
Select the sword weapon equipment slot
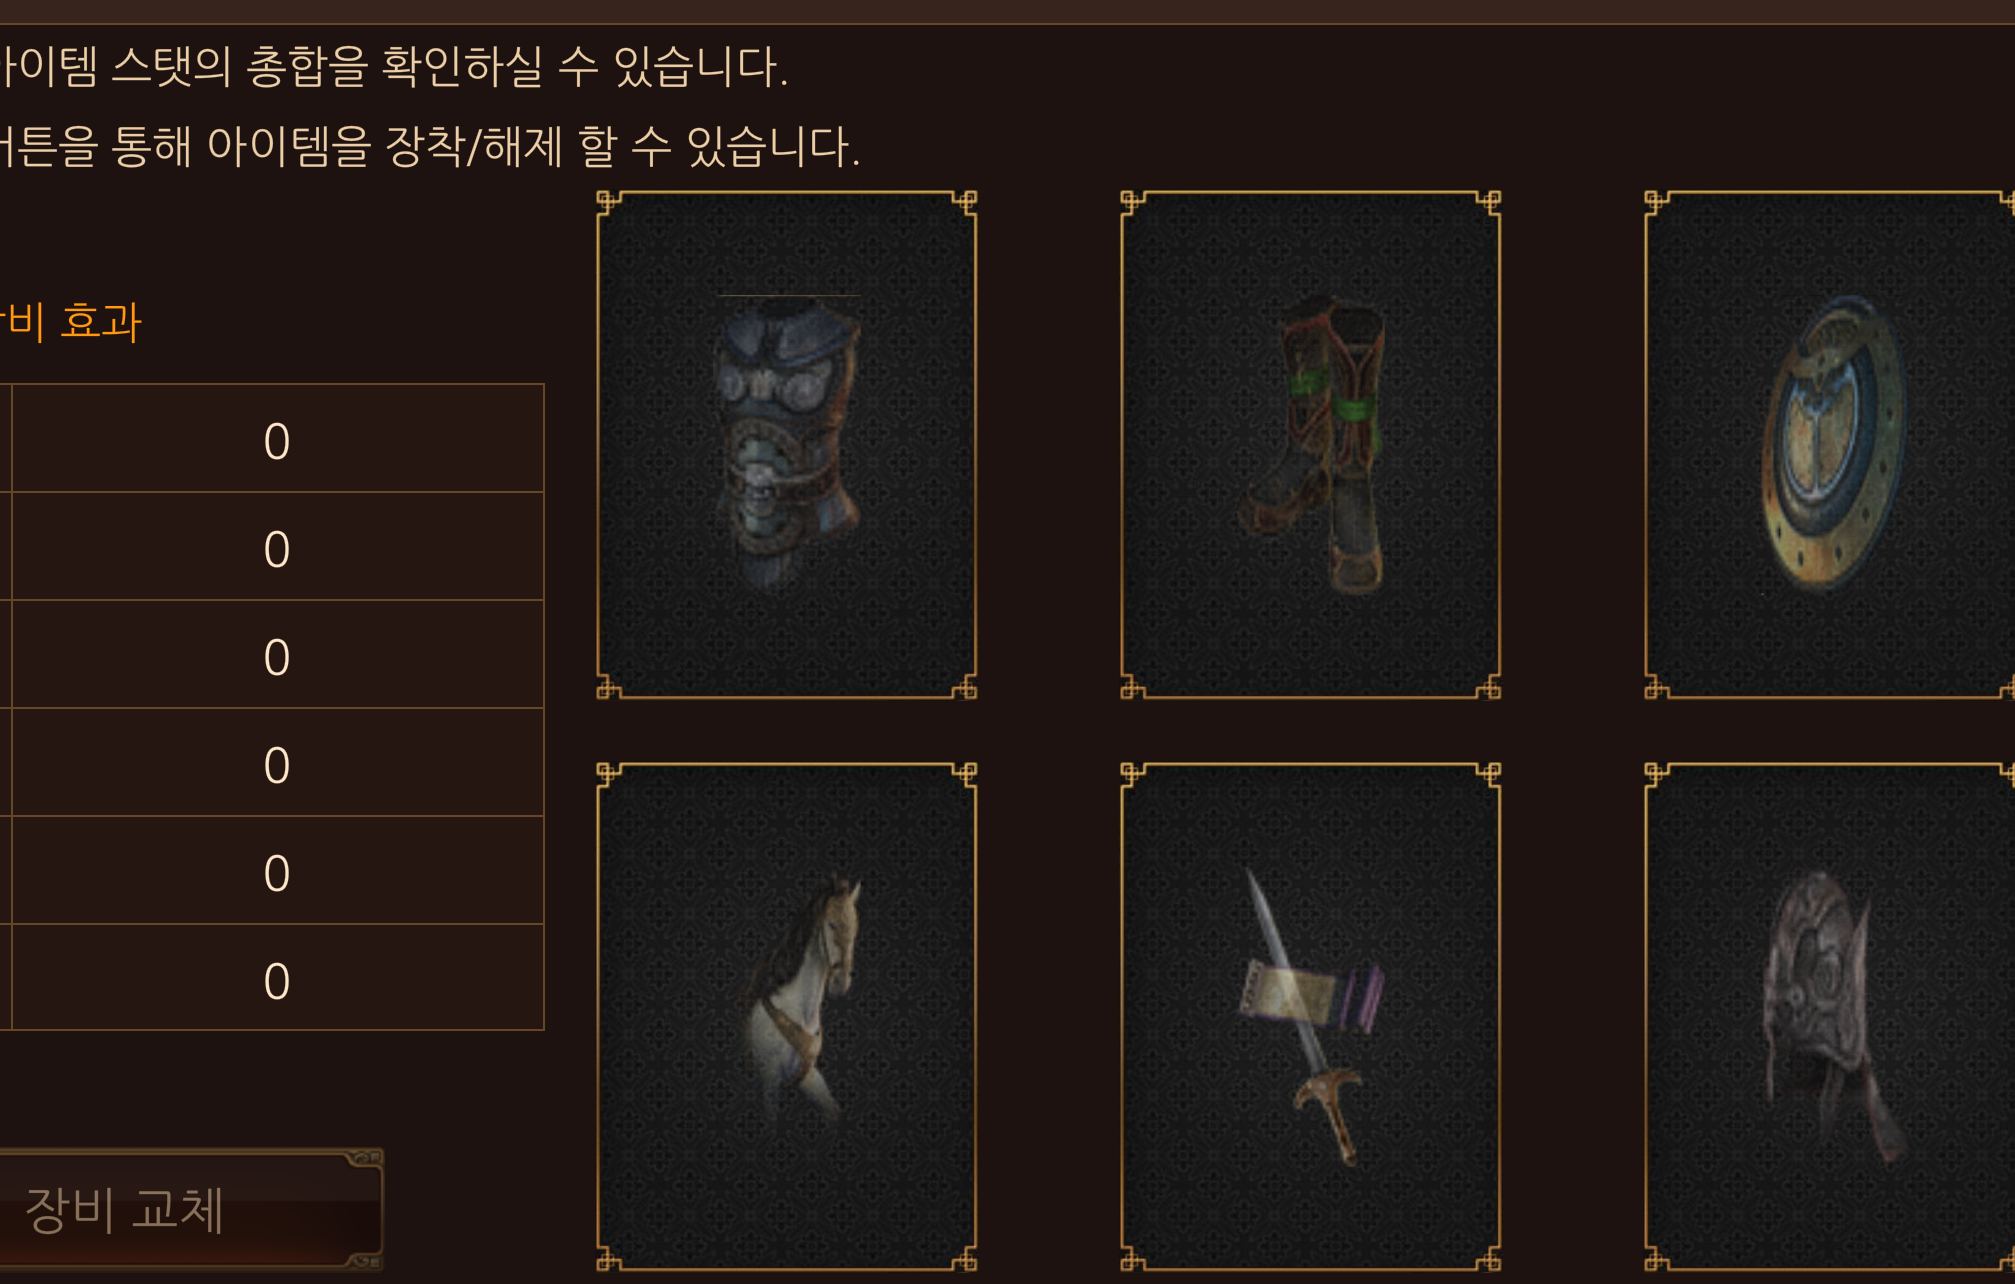coord(1310,1017)
